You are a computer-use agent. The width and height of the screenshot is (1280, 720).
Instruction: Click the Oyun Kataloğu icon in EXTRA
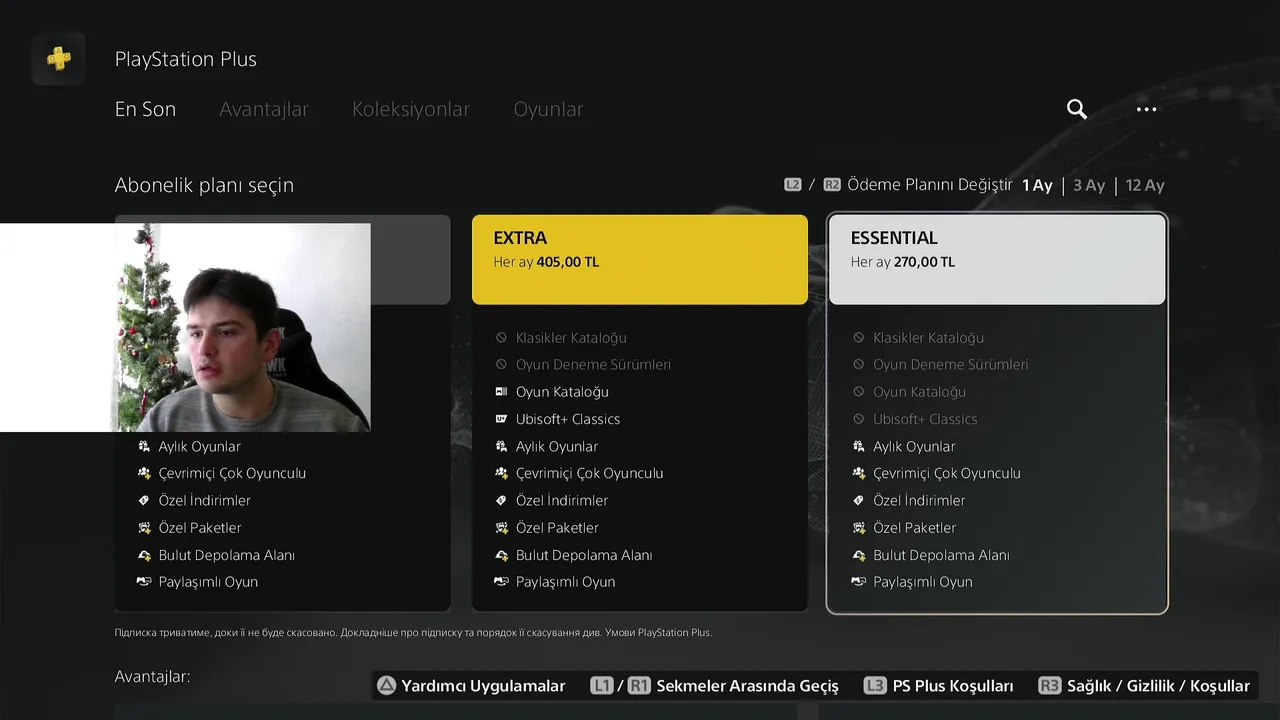[501, 392]
